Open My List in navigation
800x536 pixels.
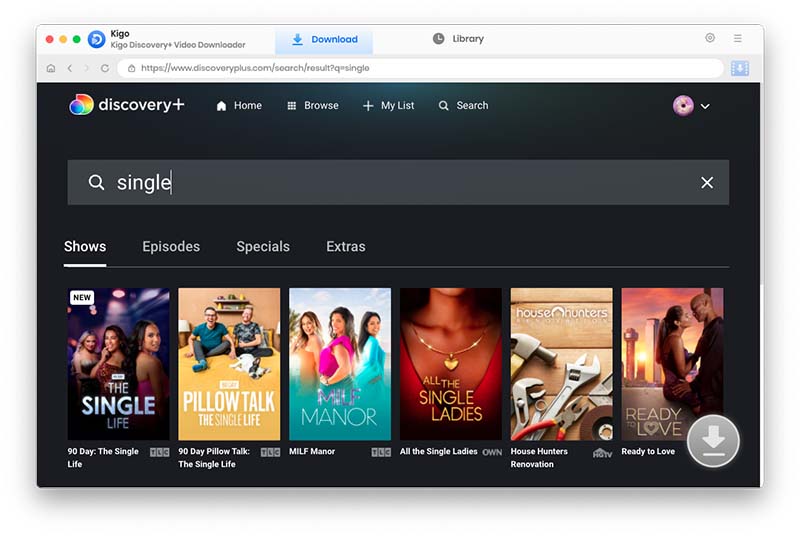tap(388, 106)
